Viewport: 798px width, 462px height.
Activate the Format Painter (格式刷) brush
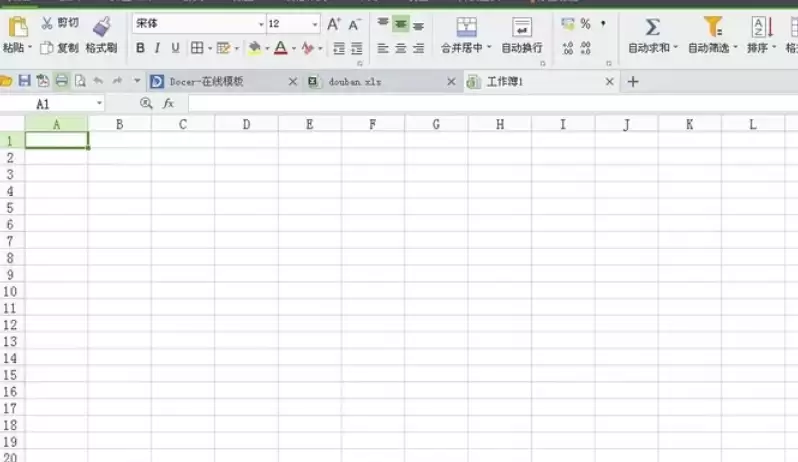point(101,35)
